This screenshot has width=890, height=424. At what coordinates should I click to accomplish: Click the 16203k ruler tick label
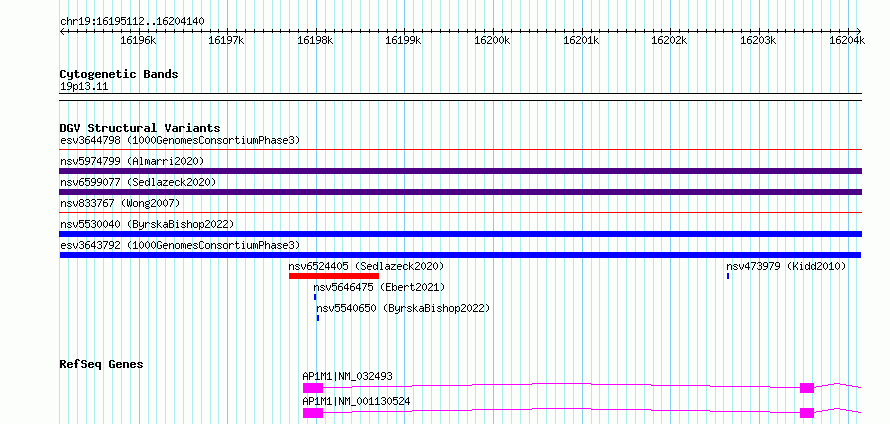click(x=758, y=40)
